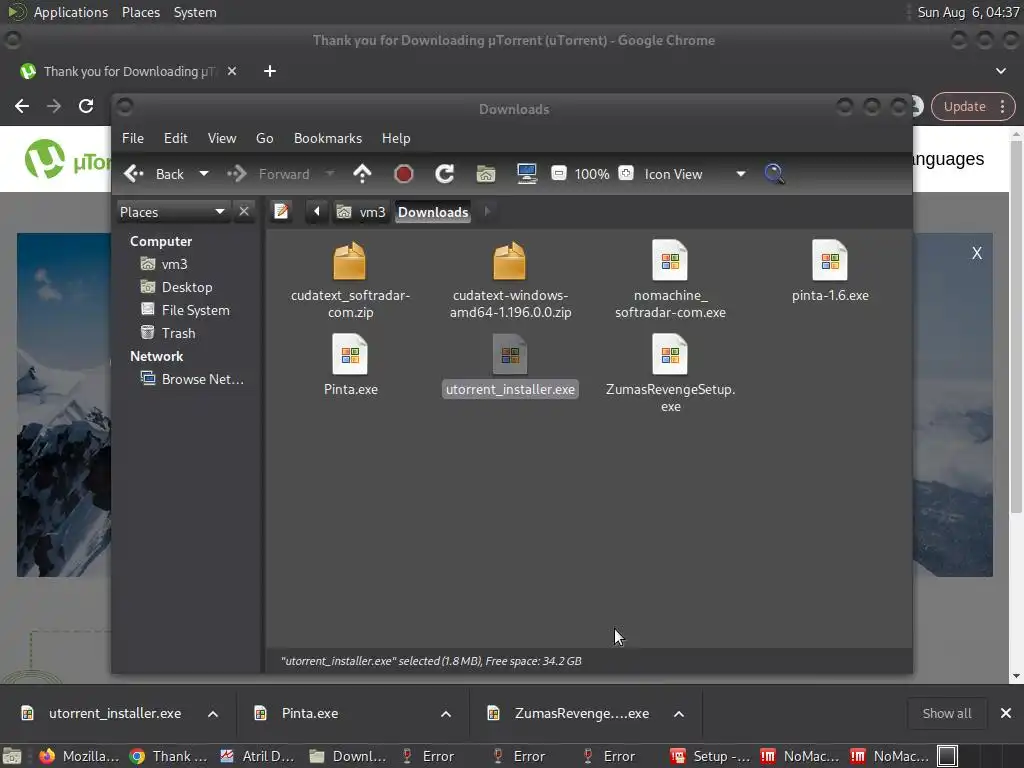Viewport: 1024px width, 768px height.
Task: Select the nomachine_softradar-com.exe file icon
Action: pyautogui.click(x=670, y=261)
